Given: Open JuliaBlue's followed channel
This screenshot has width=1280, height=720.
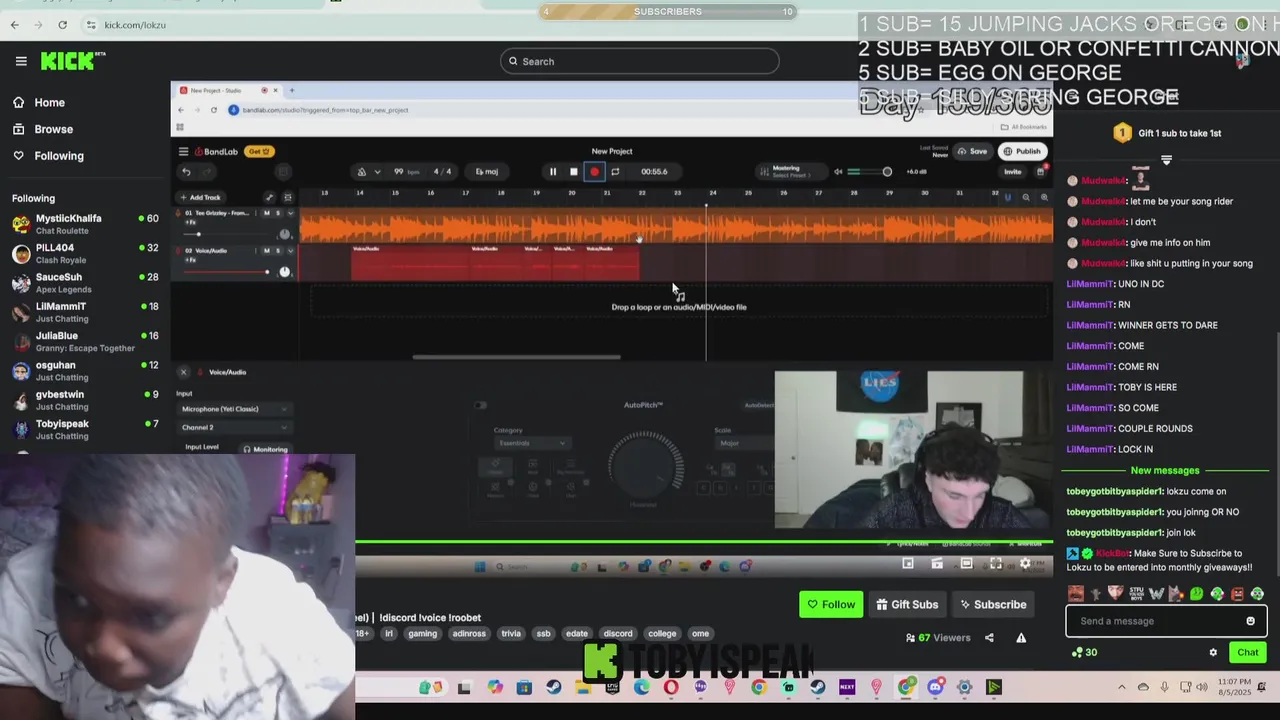Looking at the screenshot, I should 85,341.
